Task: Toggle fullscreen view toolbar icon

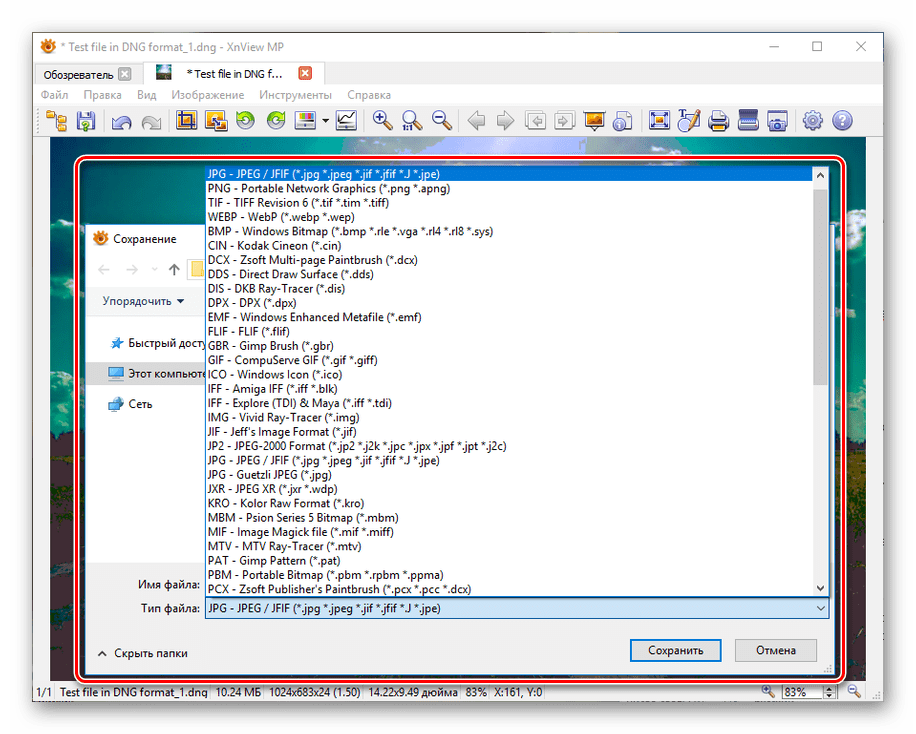Action: pos(659,121)
